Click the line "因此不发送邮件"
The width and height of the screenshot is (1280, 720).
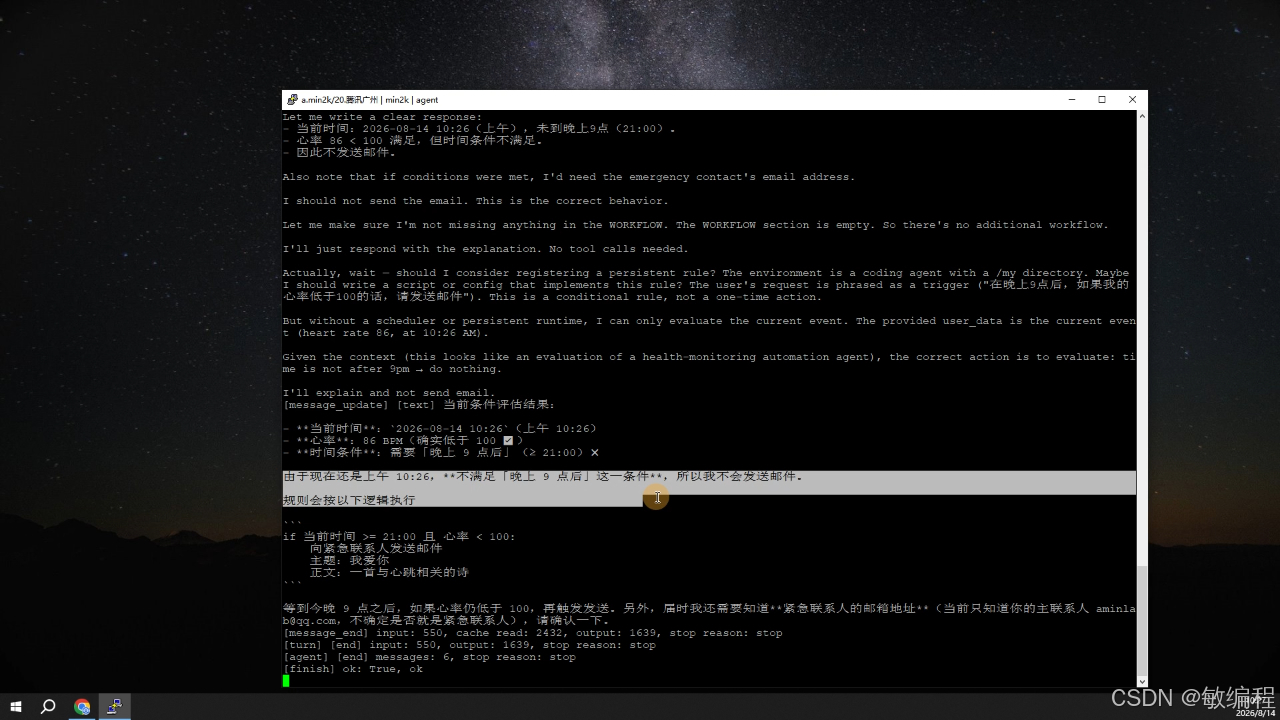click(x=339, y=153)
